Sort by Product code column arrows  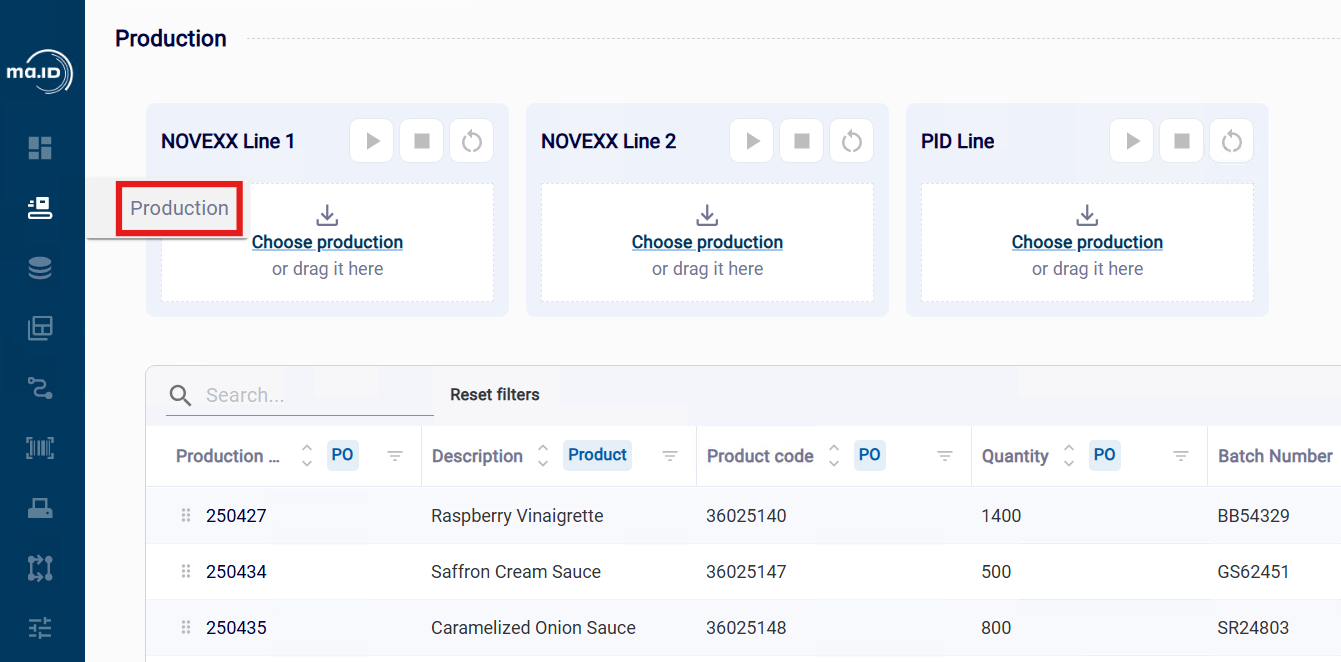click(x=834, y=456)
